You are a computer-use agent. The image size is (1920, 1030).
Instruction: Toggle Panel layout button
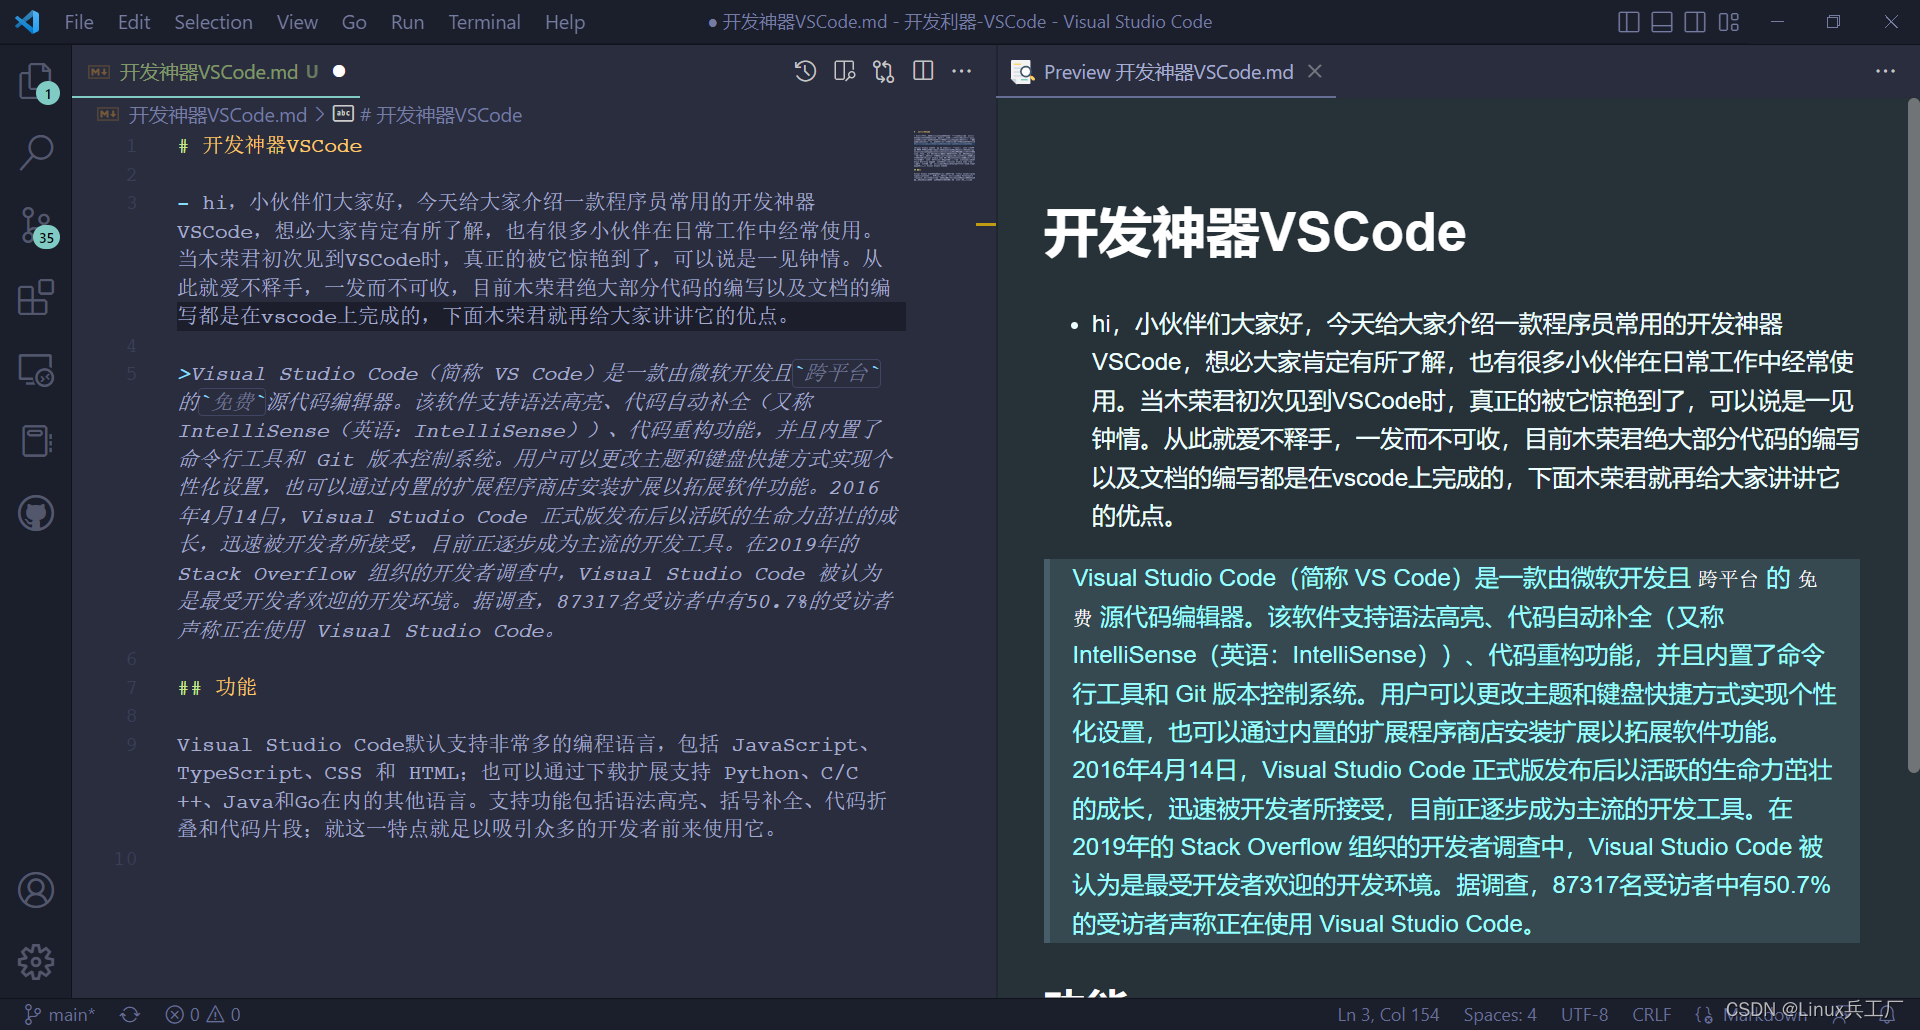point(1662,22)
